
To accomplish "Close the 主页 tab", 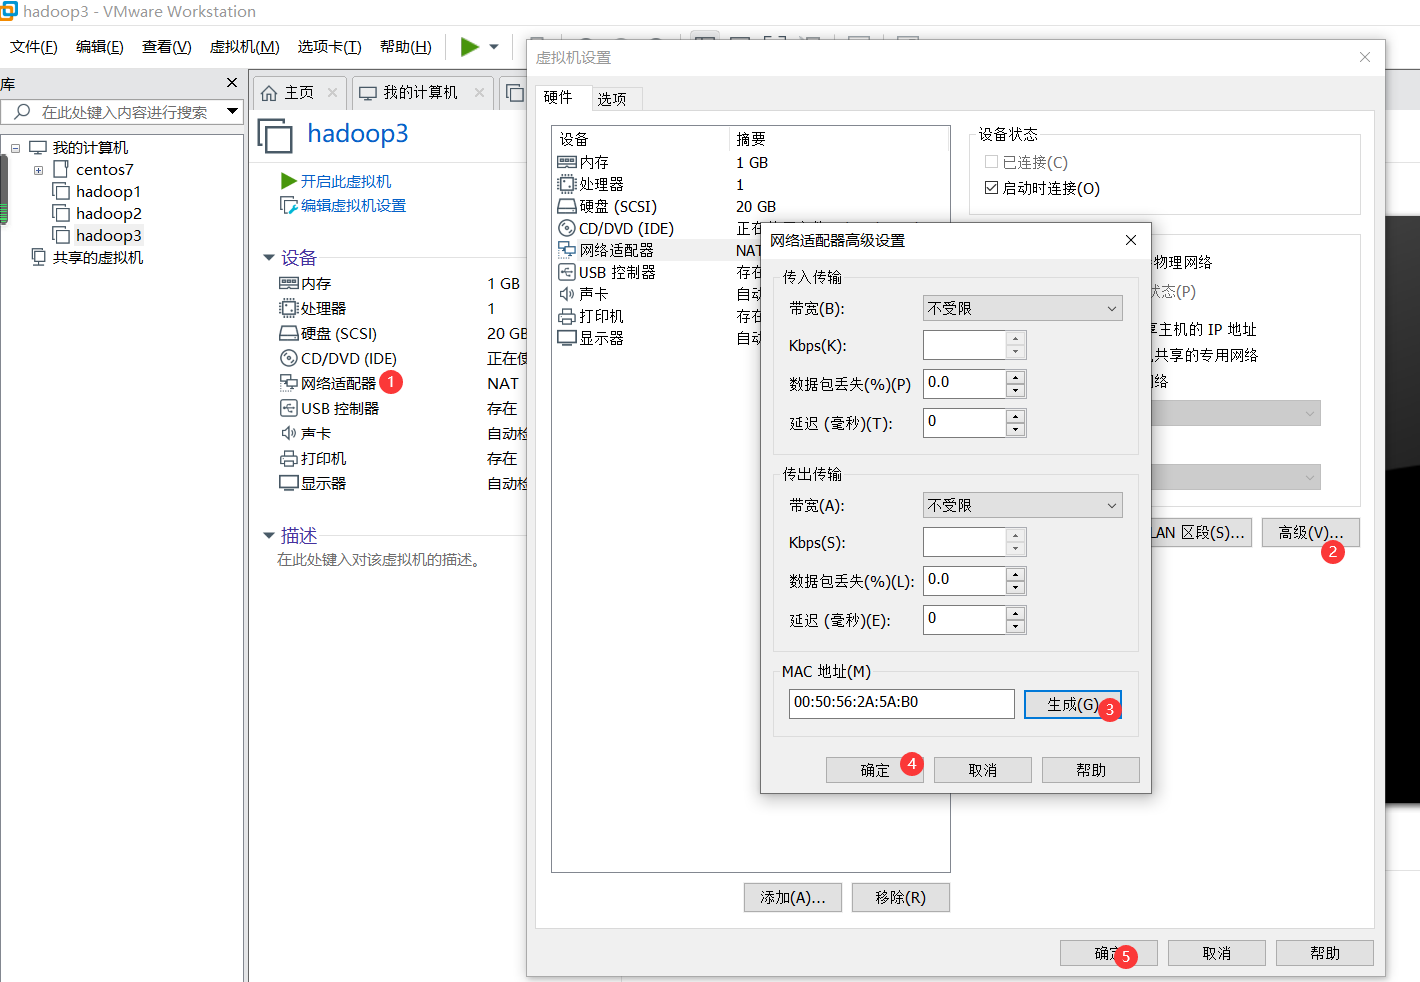I will click(x=332, y=93).
